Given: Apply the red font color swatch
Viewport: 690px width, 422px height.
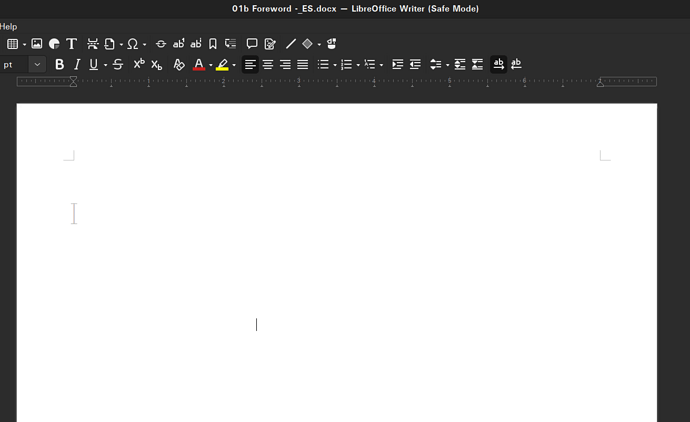Looking at the screenshot, I should (x=199, y=65).
